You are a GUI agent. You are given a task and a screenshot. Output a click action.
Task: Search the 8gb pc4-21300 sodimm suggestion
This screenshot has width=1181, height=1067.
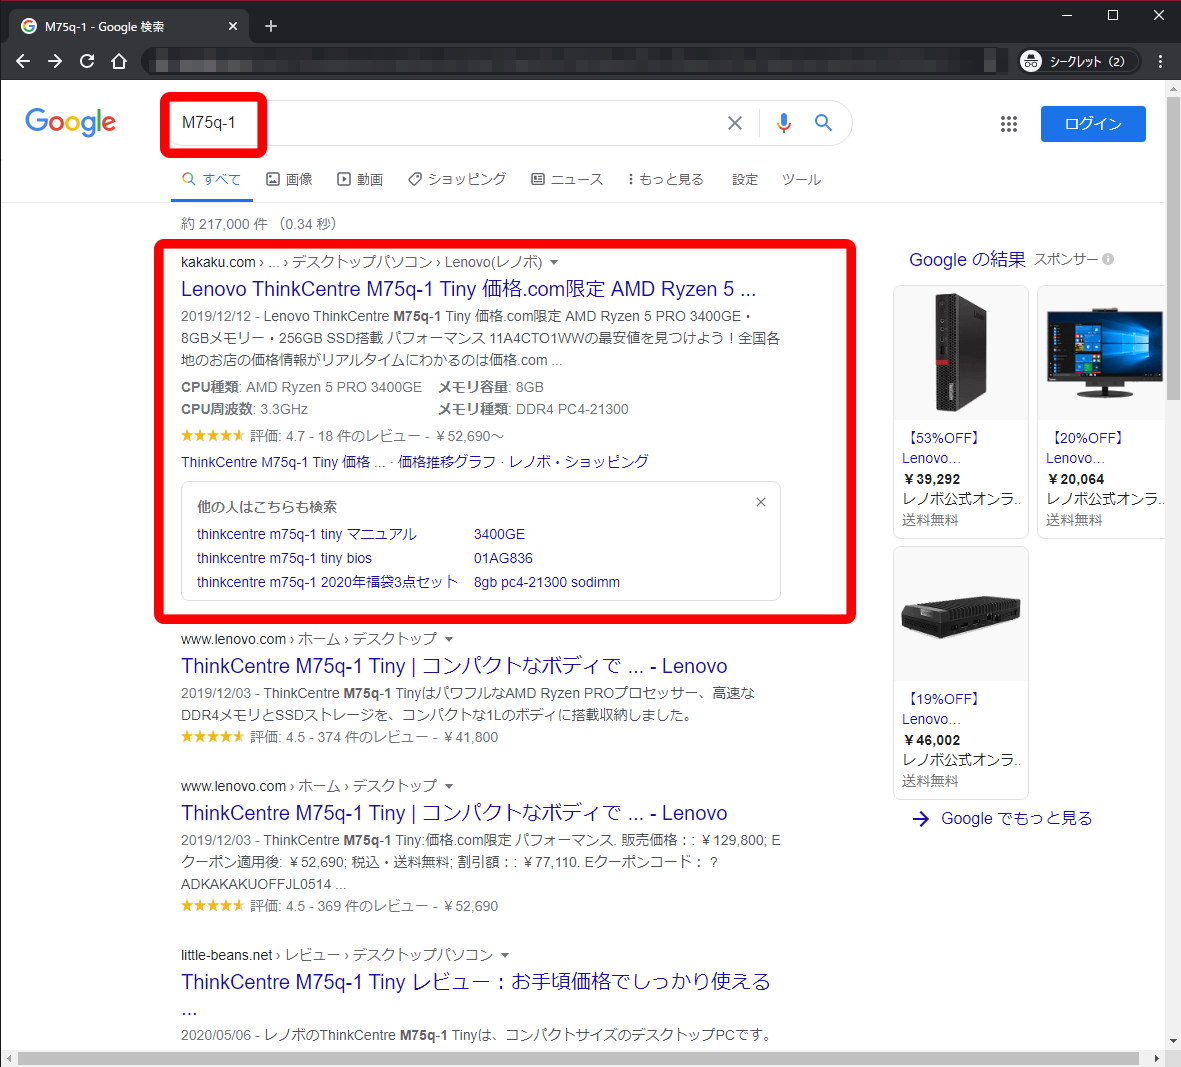click(547, 582)
